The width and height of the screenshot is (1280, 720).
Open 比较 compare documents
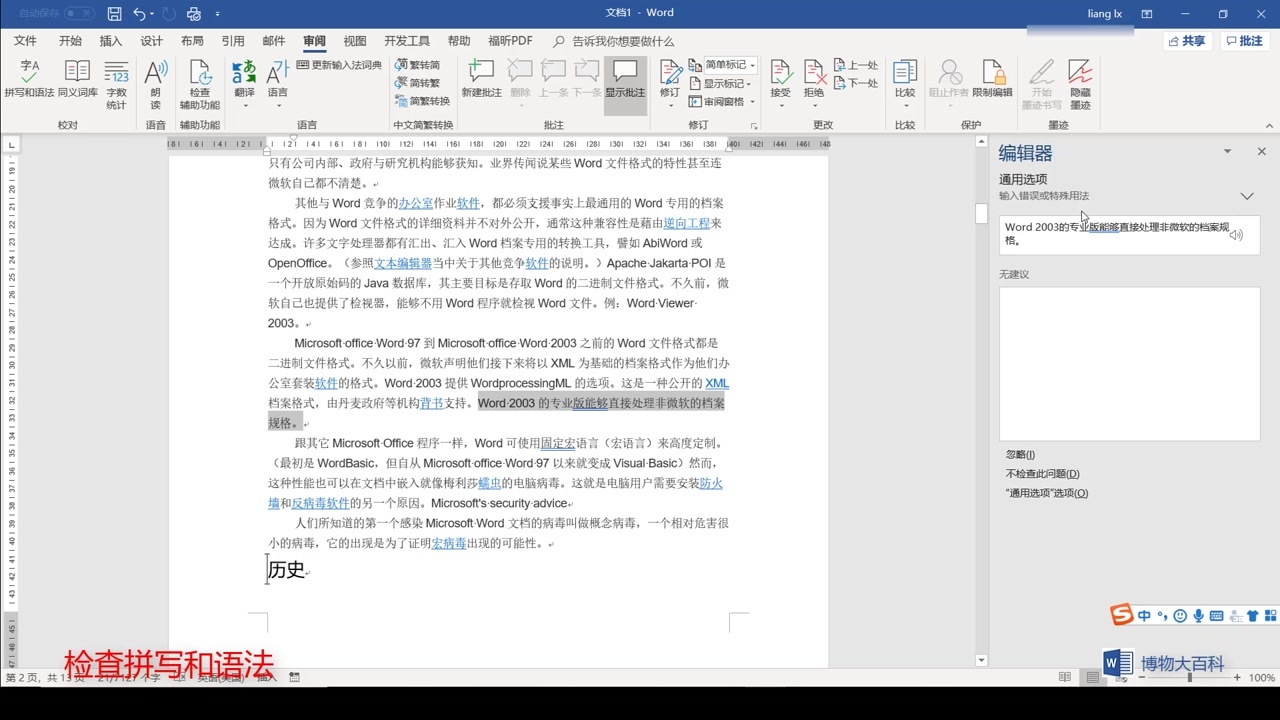905,84
